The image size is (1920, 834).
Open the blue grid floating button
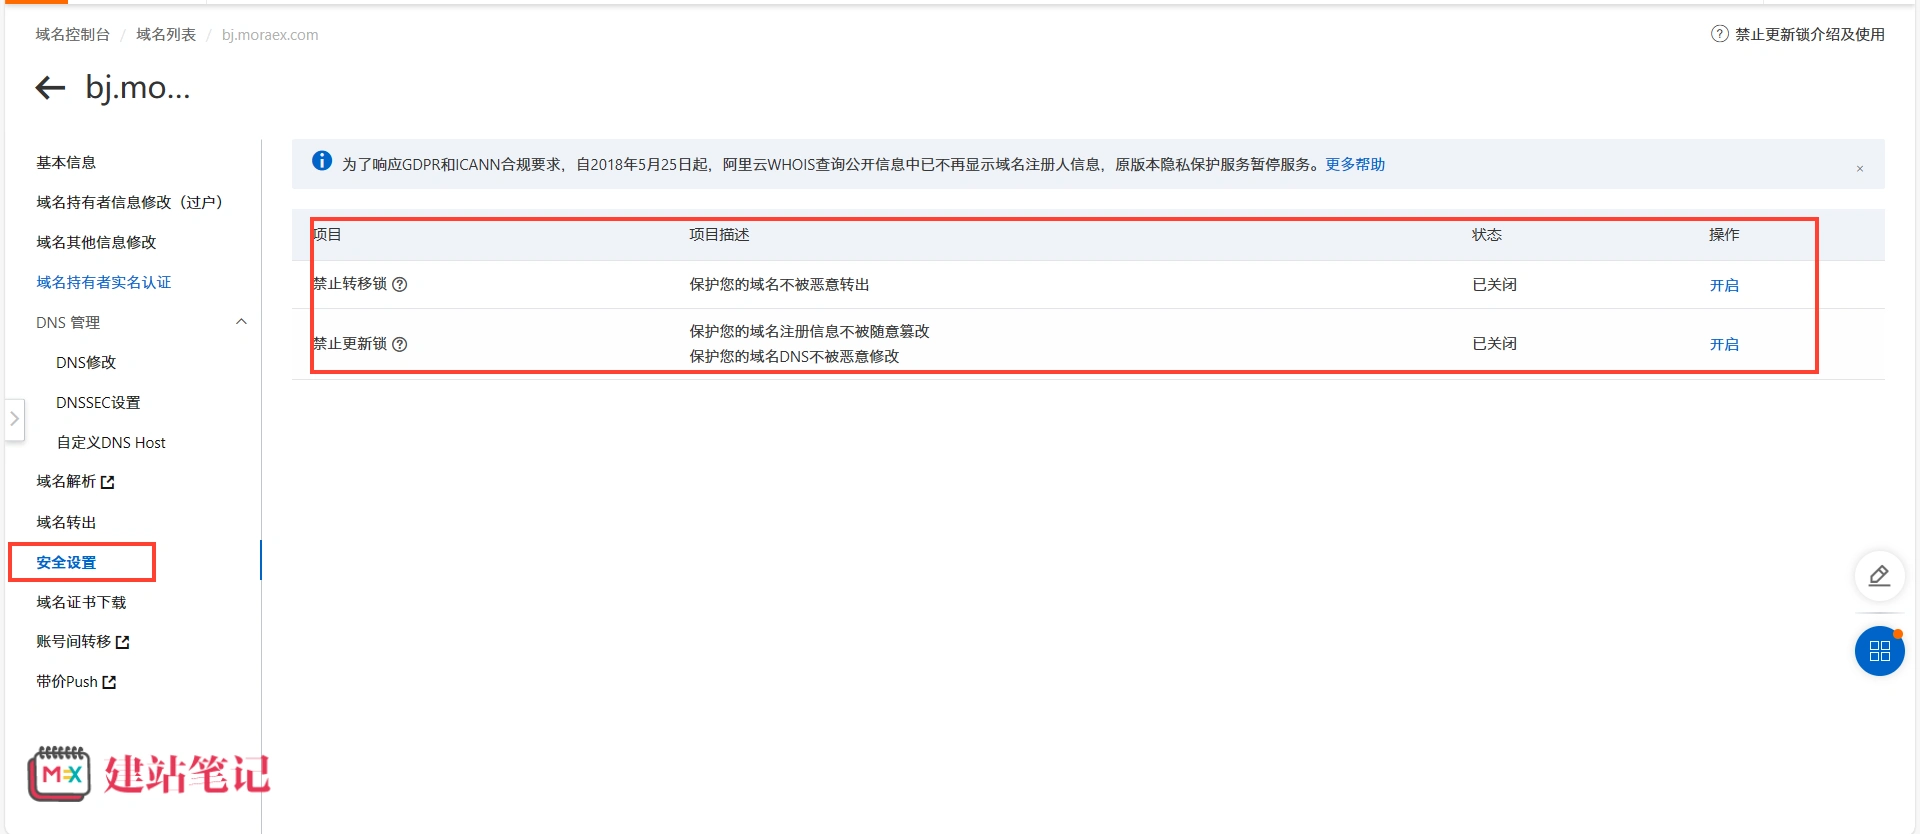click(1879, 651)
